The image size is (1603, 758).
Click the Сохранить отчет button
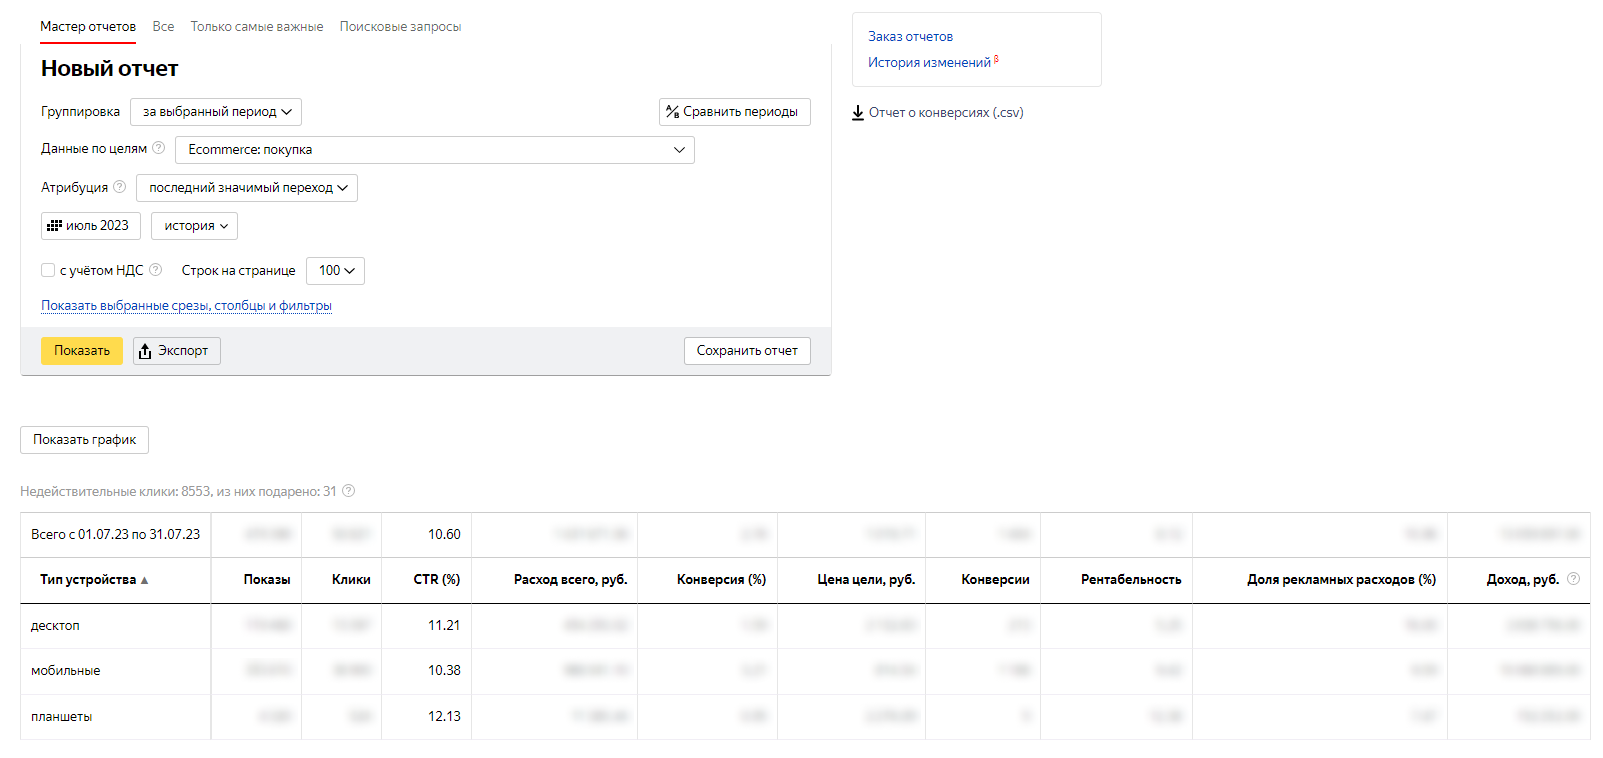pos(747,351)
